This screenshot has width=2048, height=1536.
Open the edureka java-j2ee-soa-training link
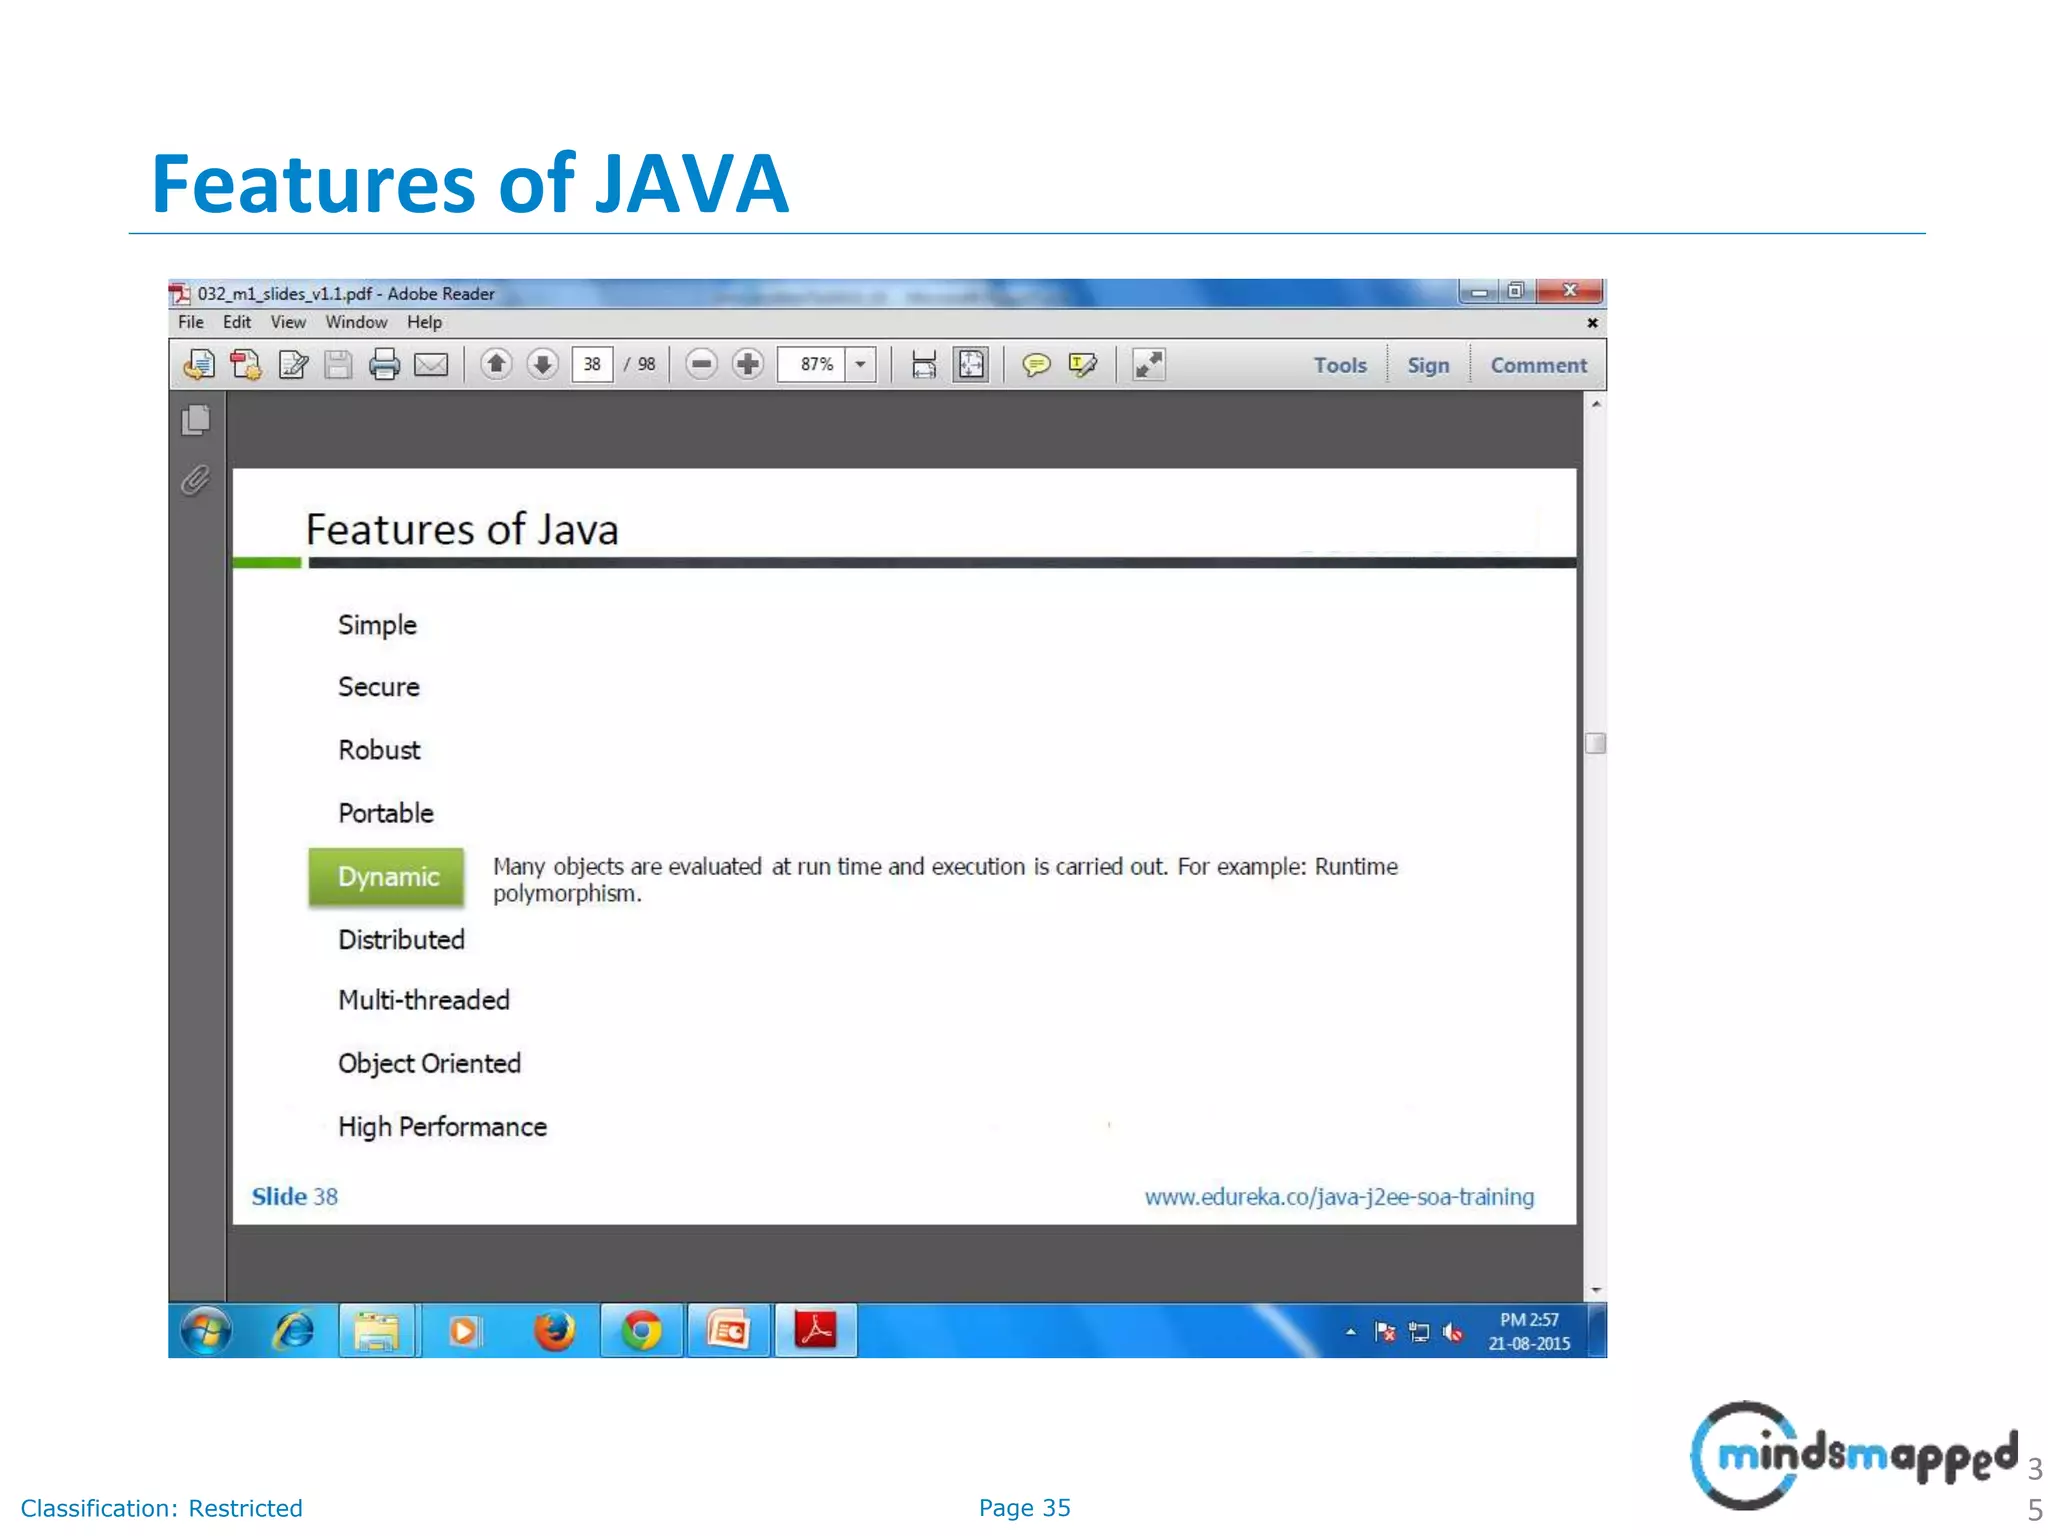tap(1339, 1197)
